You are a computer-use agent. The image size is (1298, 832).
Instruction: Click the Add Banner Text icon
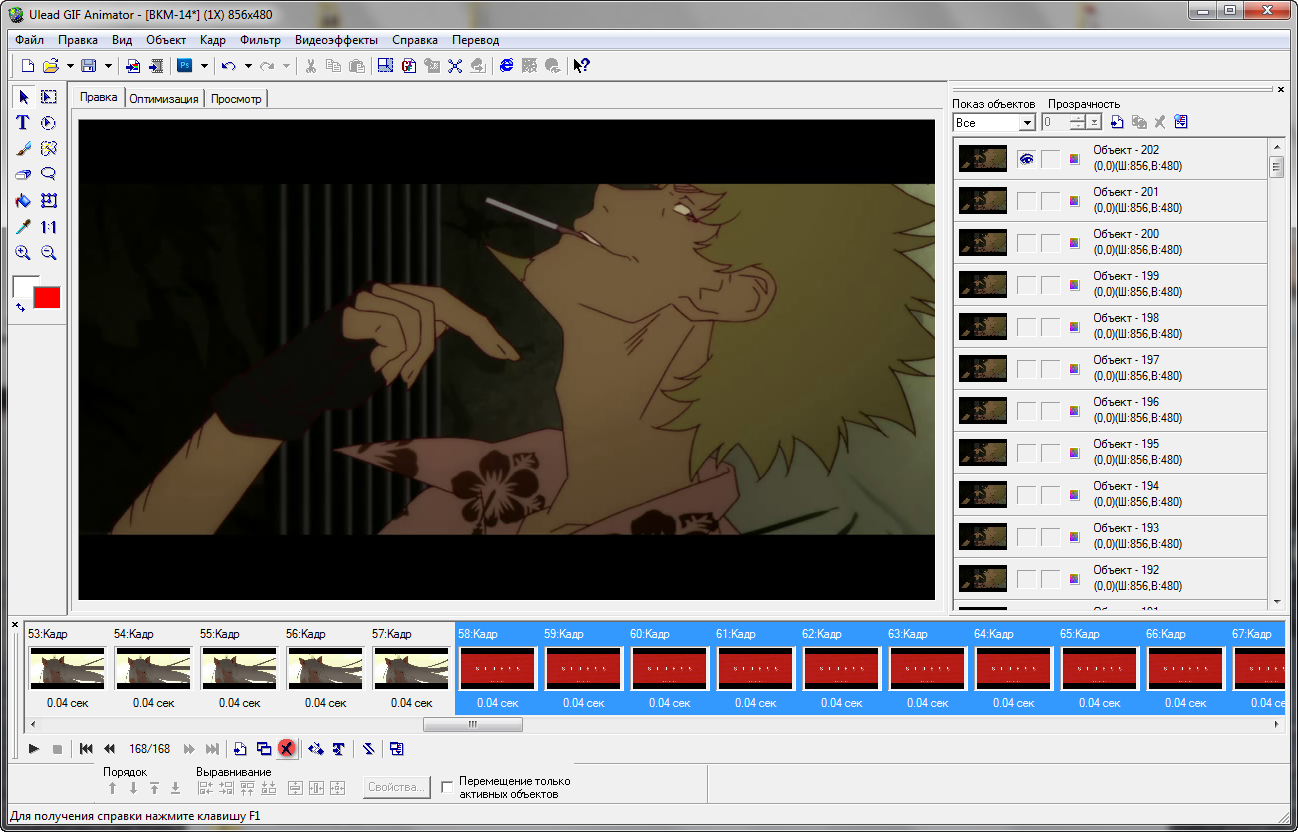pos(339,748)
